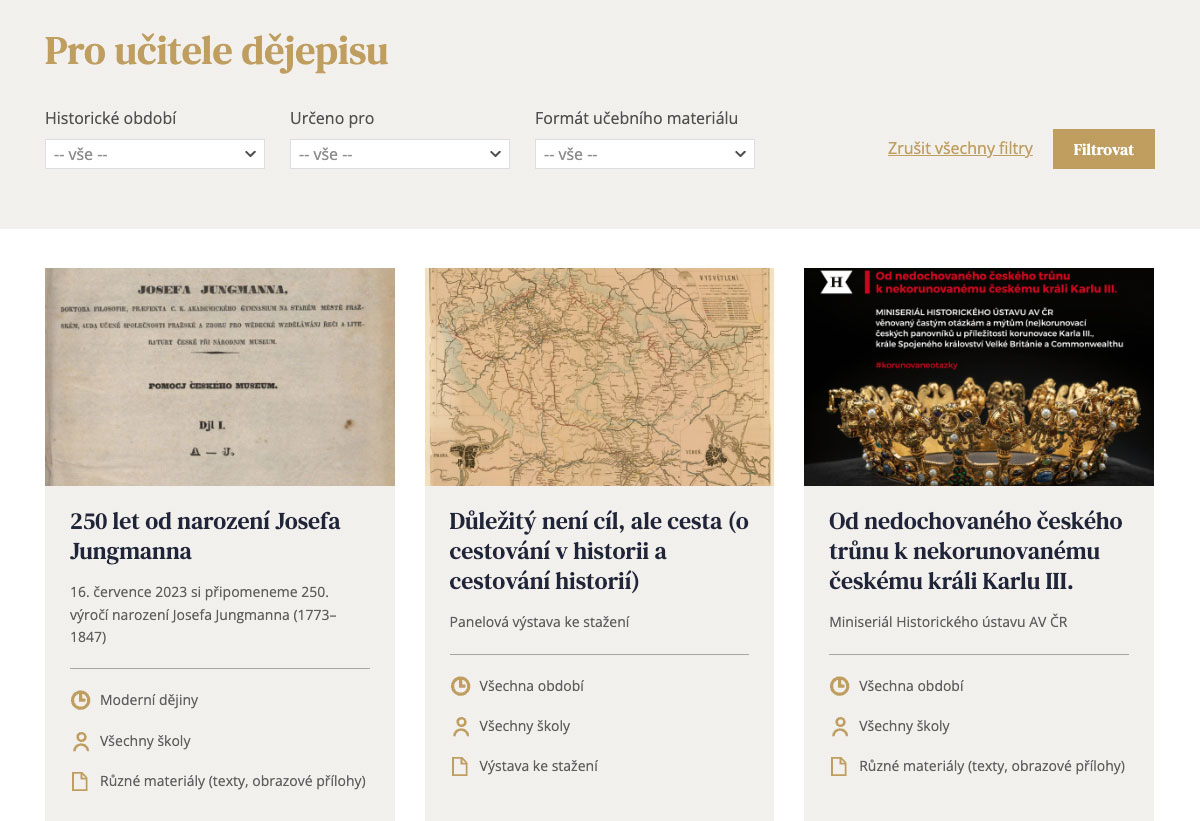Open the Historické období dropdown

coord(155,154)
